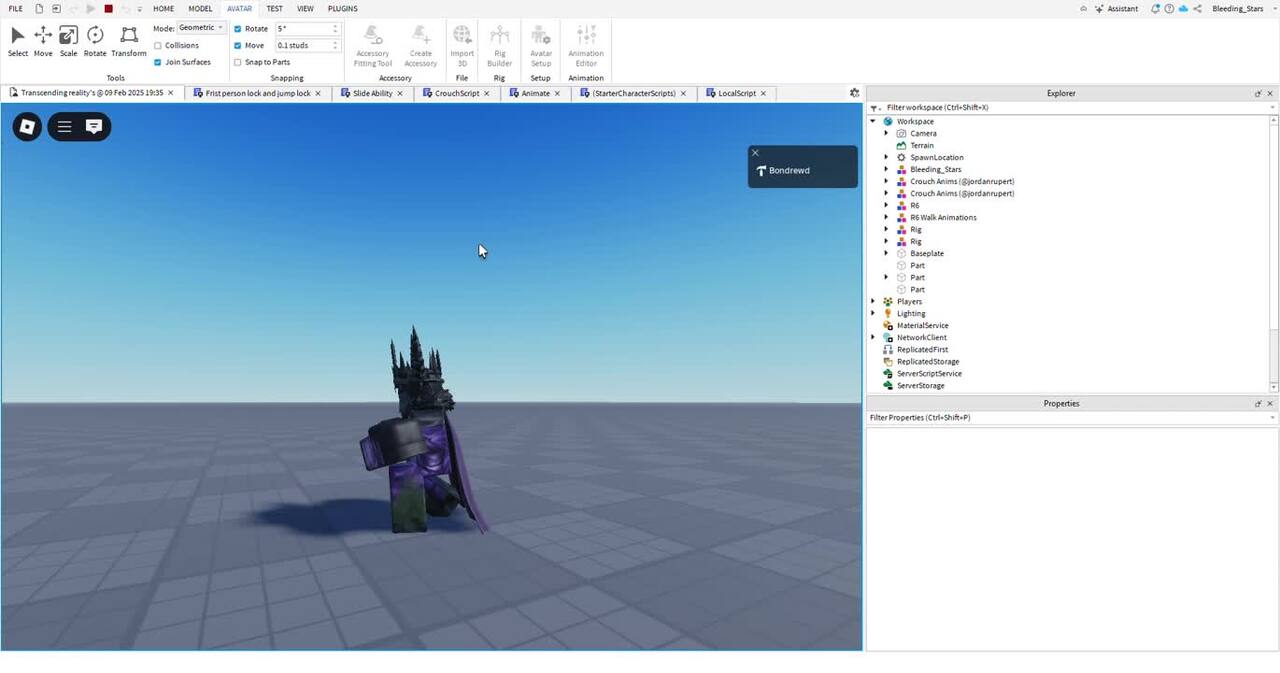
Task: Expand the Bleeding_Stars model node
Action: click(x=886, y=169)
